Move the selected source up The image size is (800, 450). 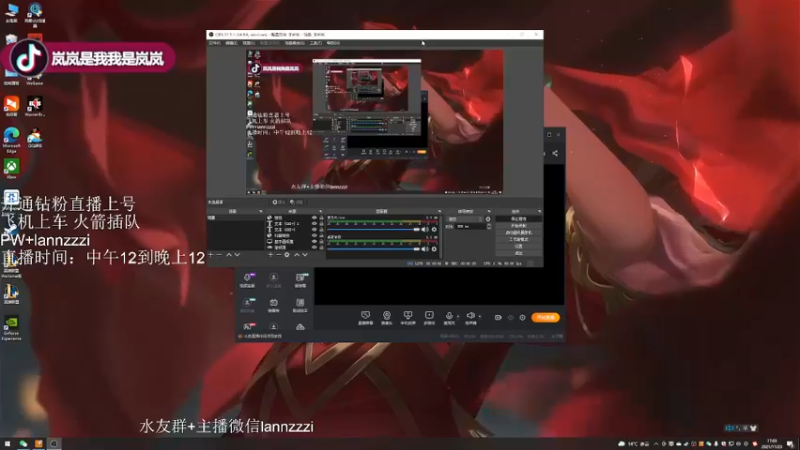point(297,255)
